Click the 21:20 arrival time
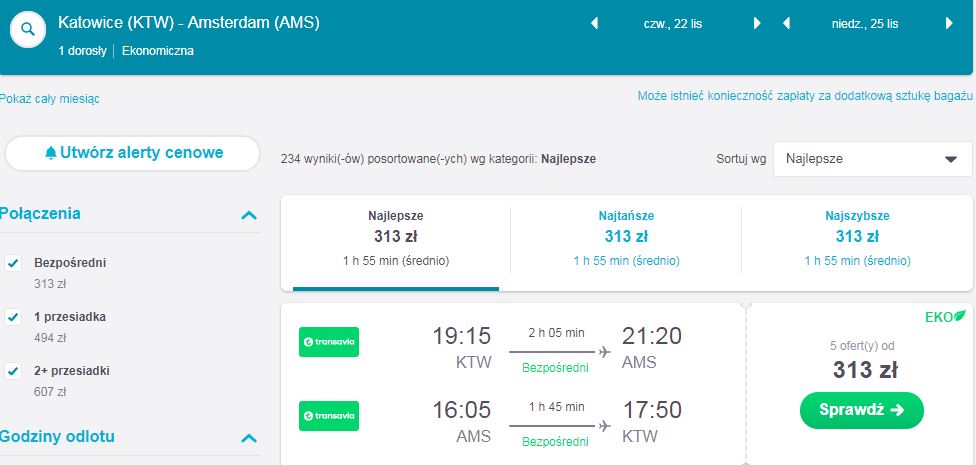 click(x=652, y=337)
